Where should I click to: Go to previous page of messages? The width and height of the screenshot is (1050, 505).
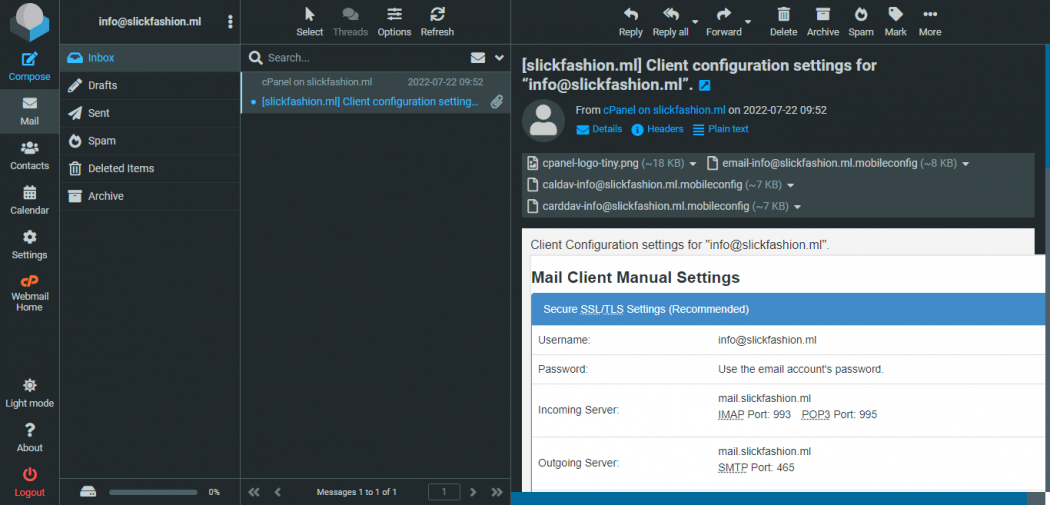click(277, 492)
